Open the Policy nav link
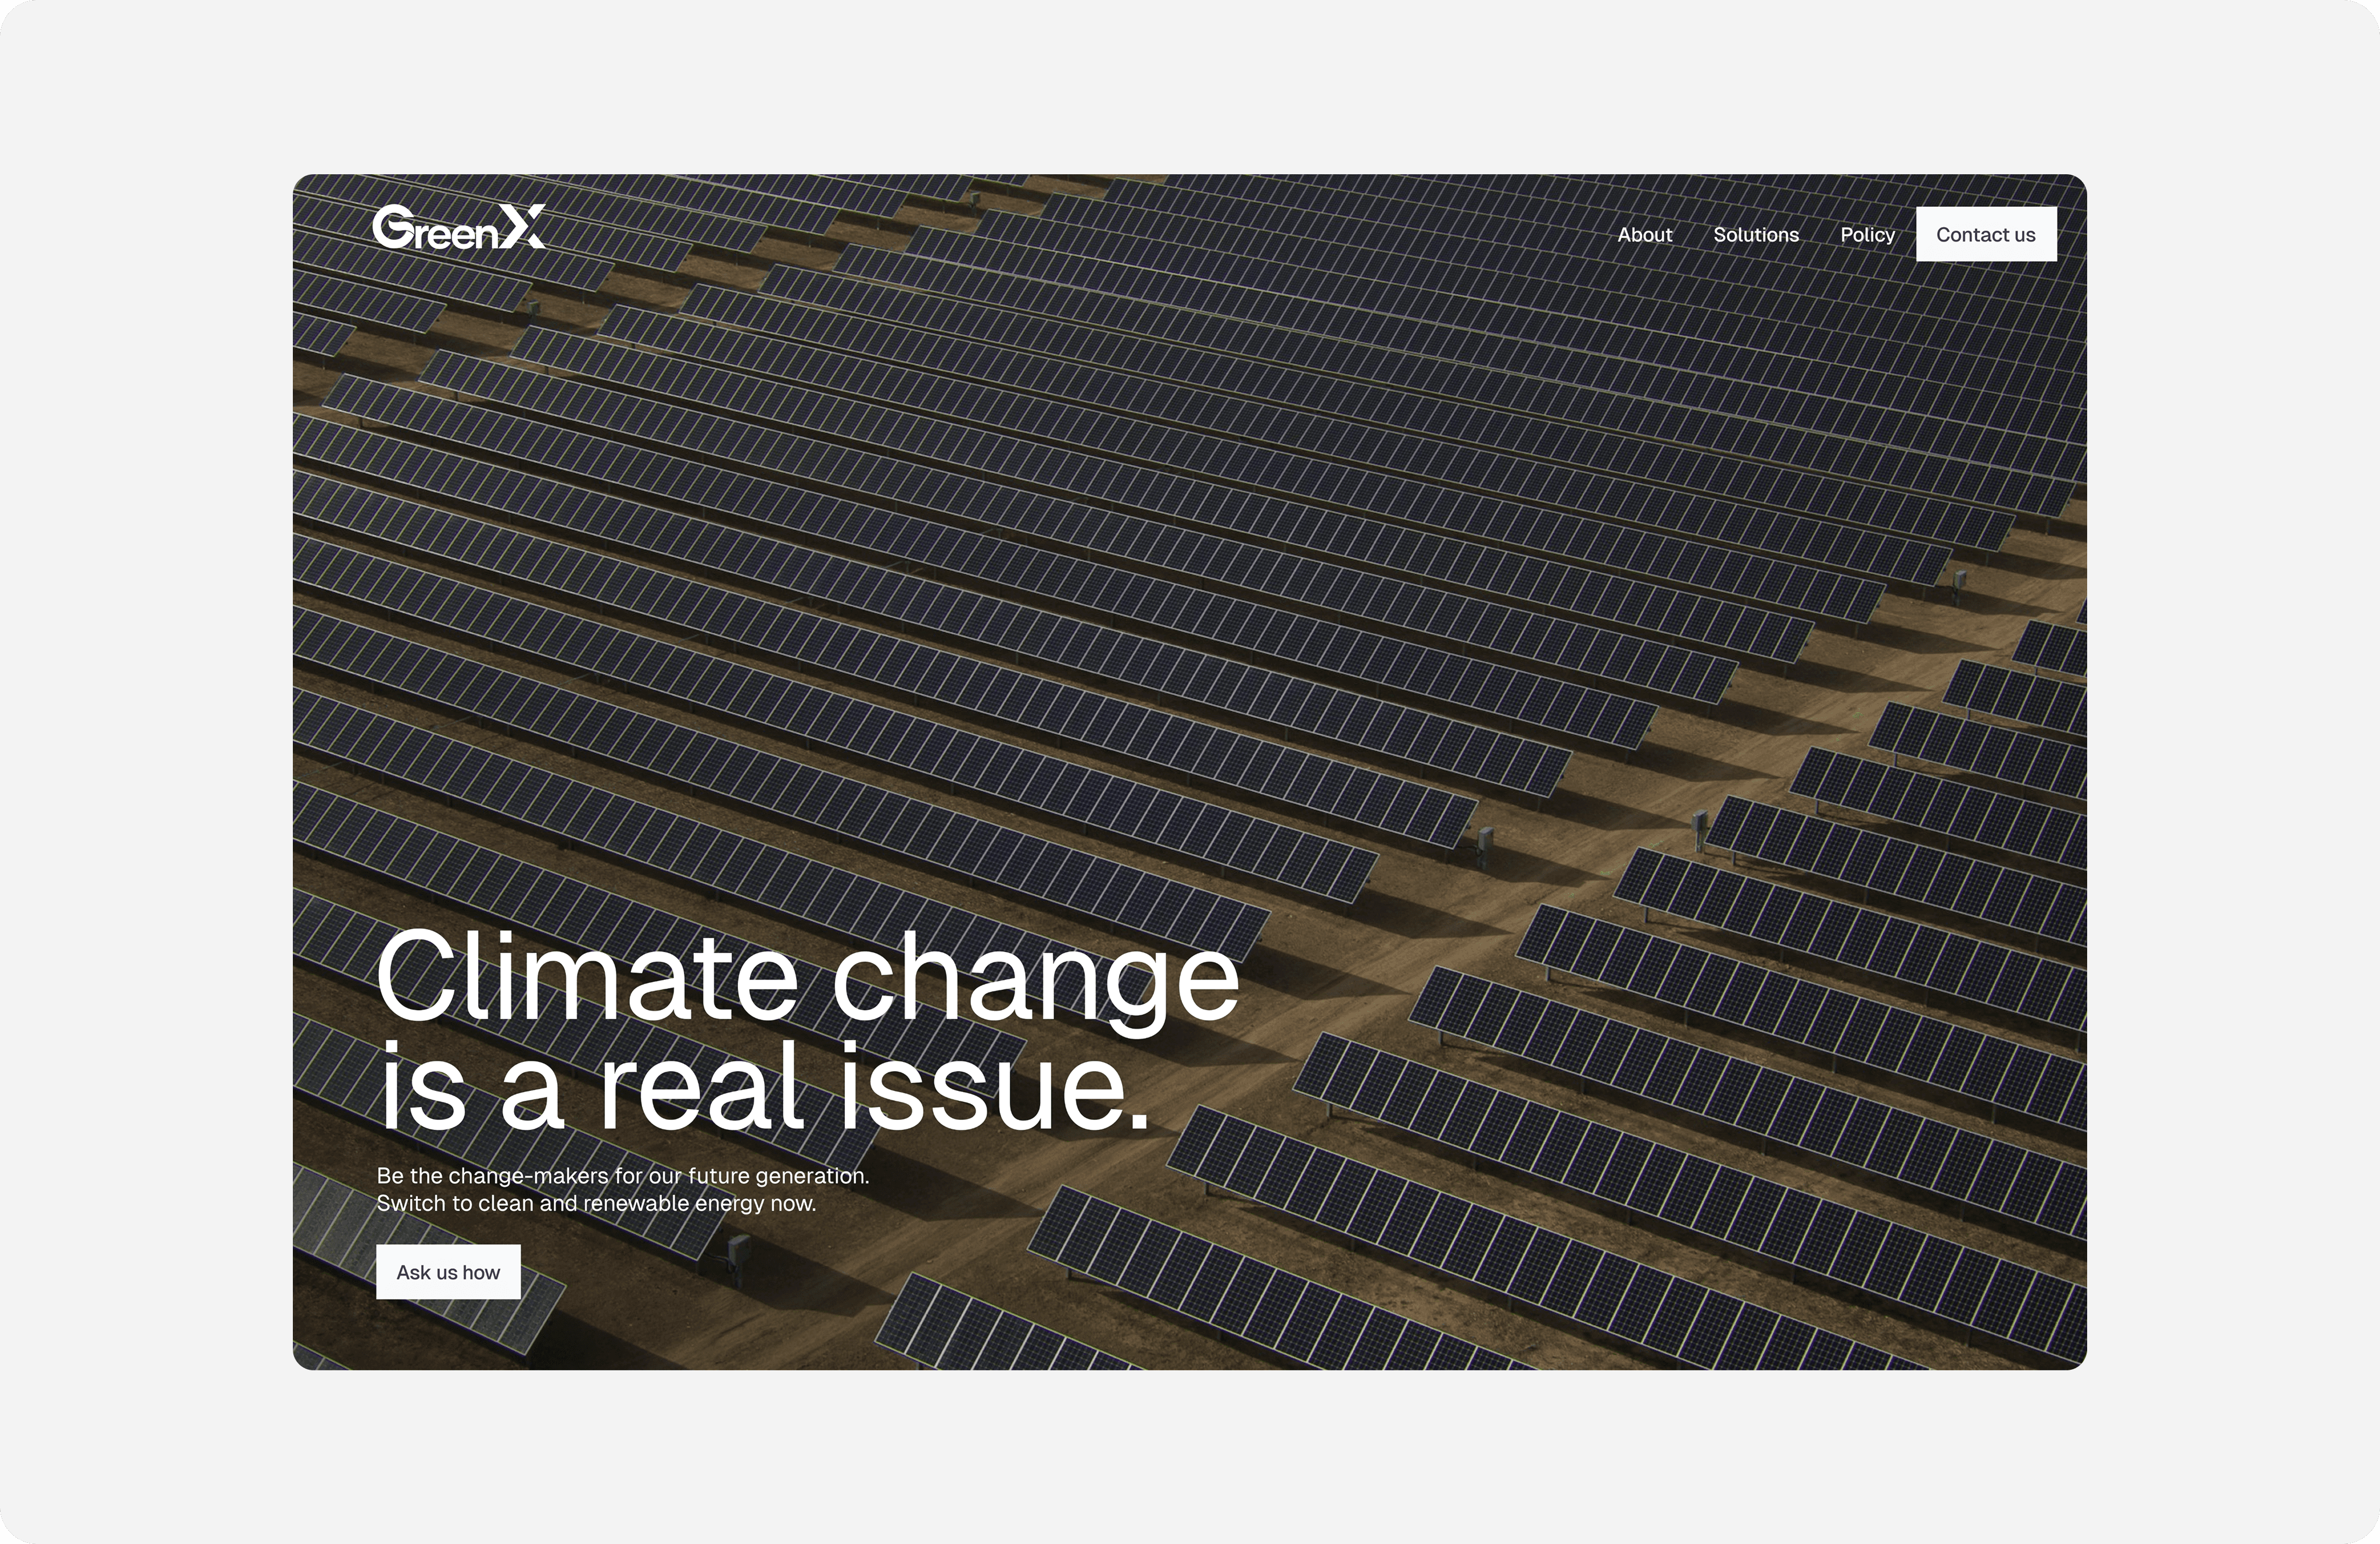 [1867, 235]
